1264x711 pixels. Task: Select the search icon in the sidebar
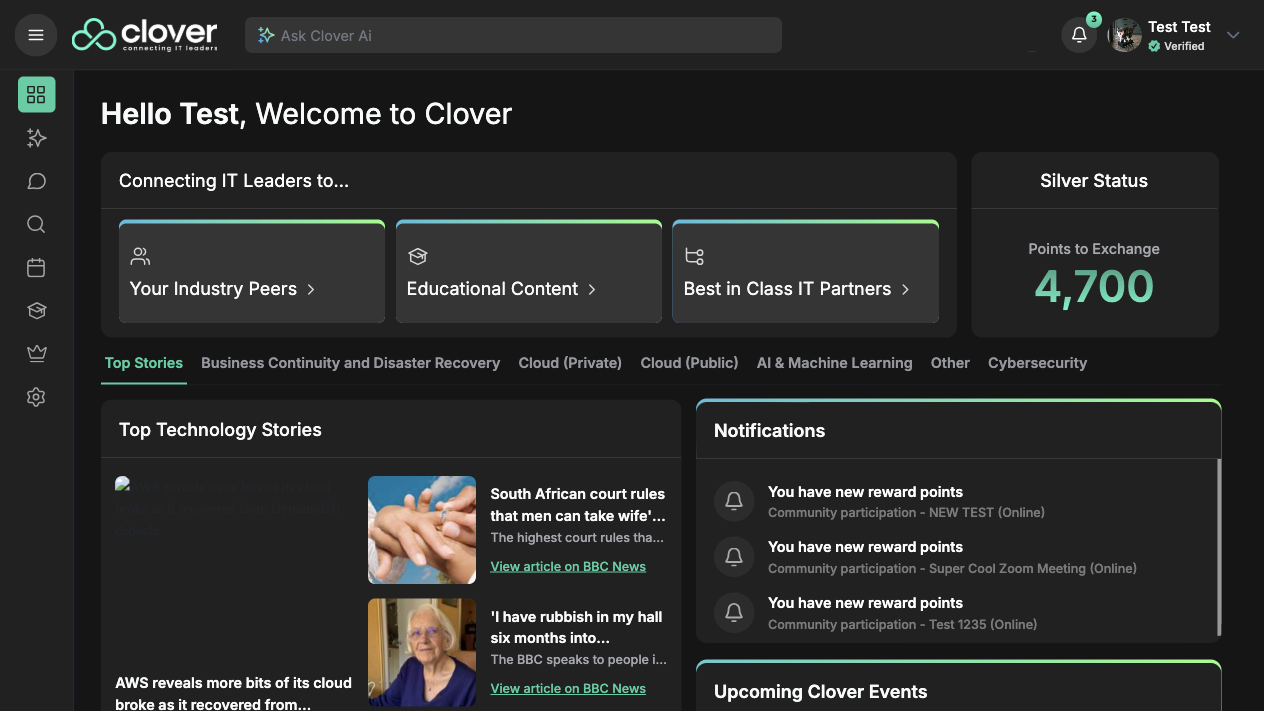tap(36, 224)
